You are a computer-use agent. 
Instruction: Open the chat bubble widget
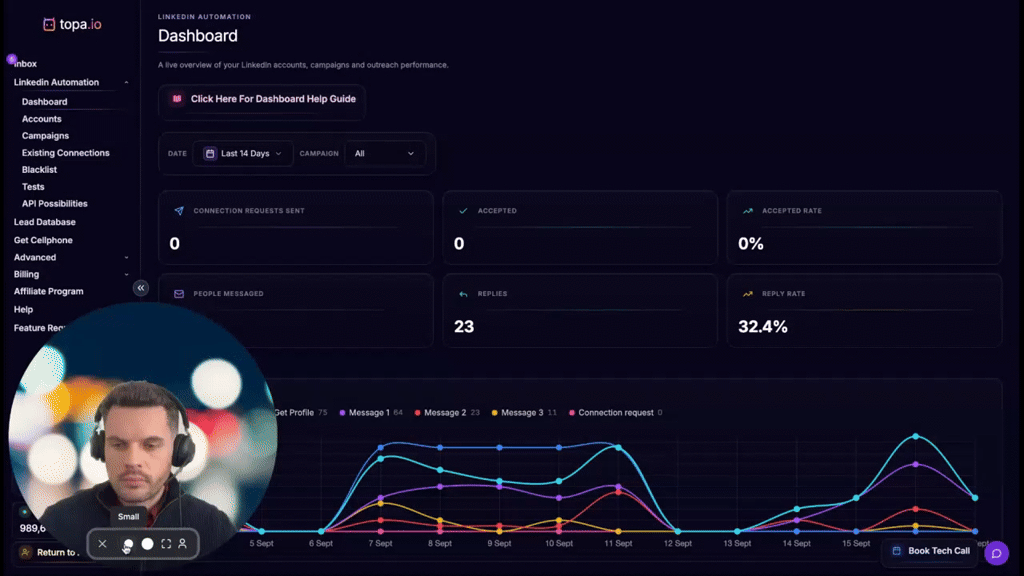pos(997,554)
